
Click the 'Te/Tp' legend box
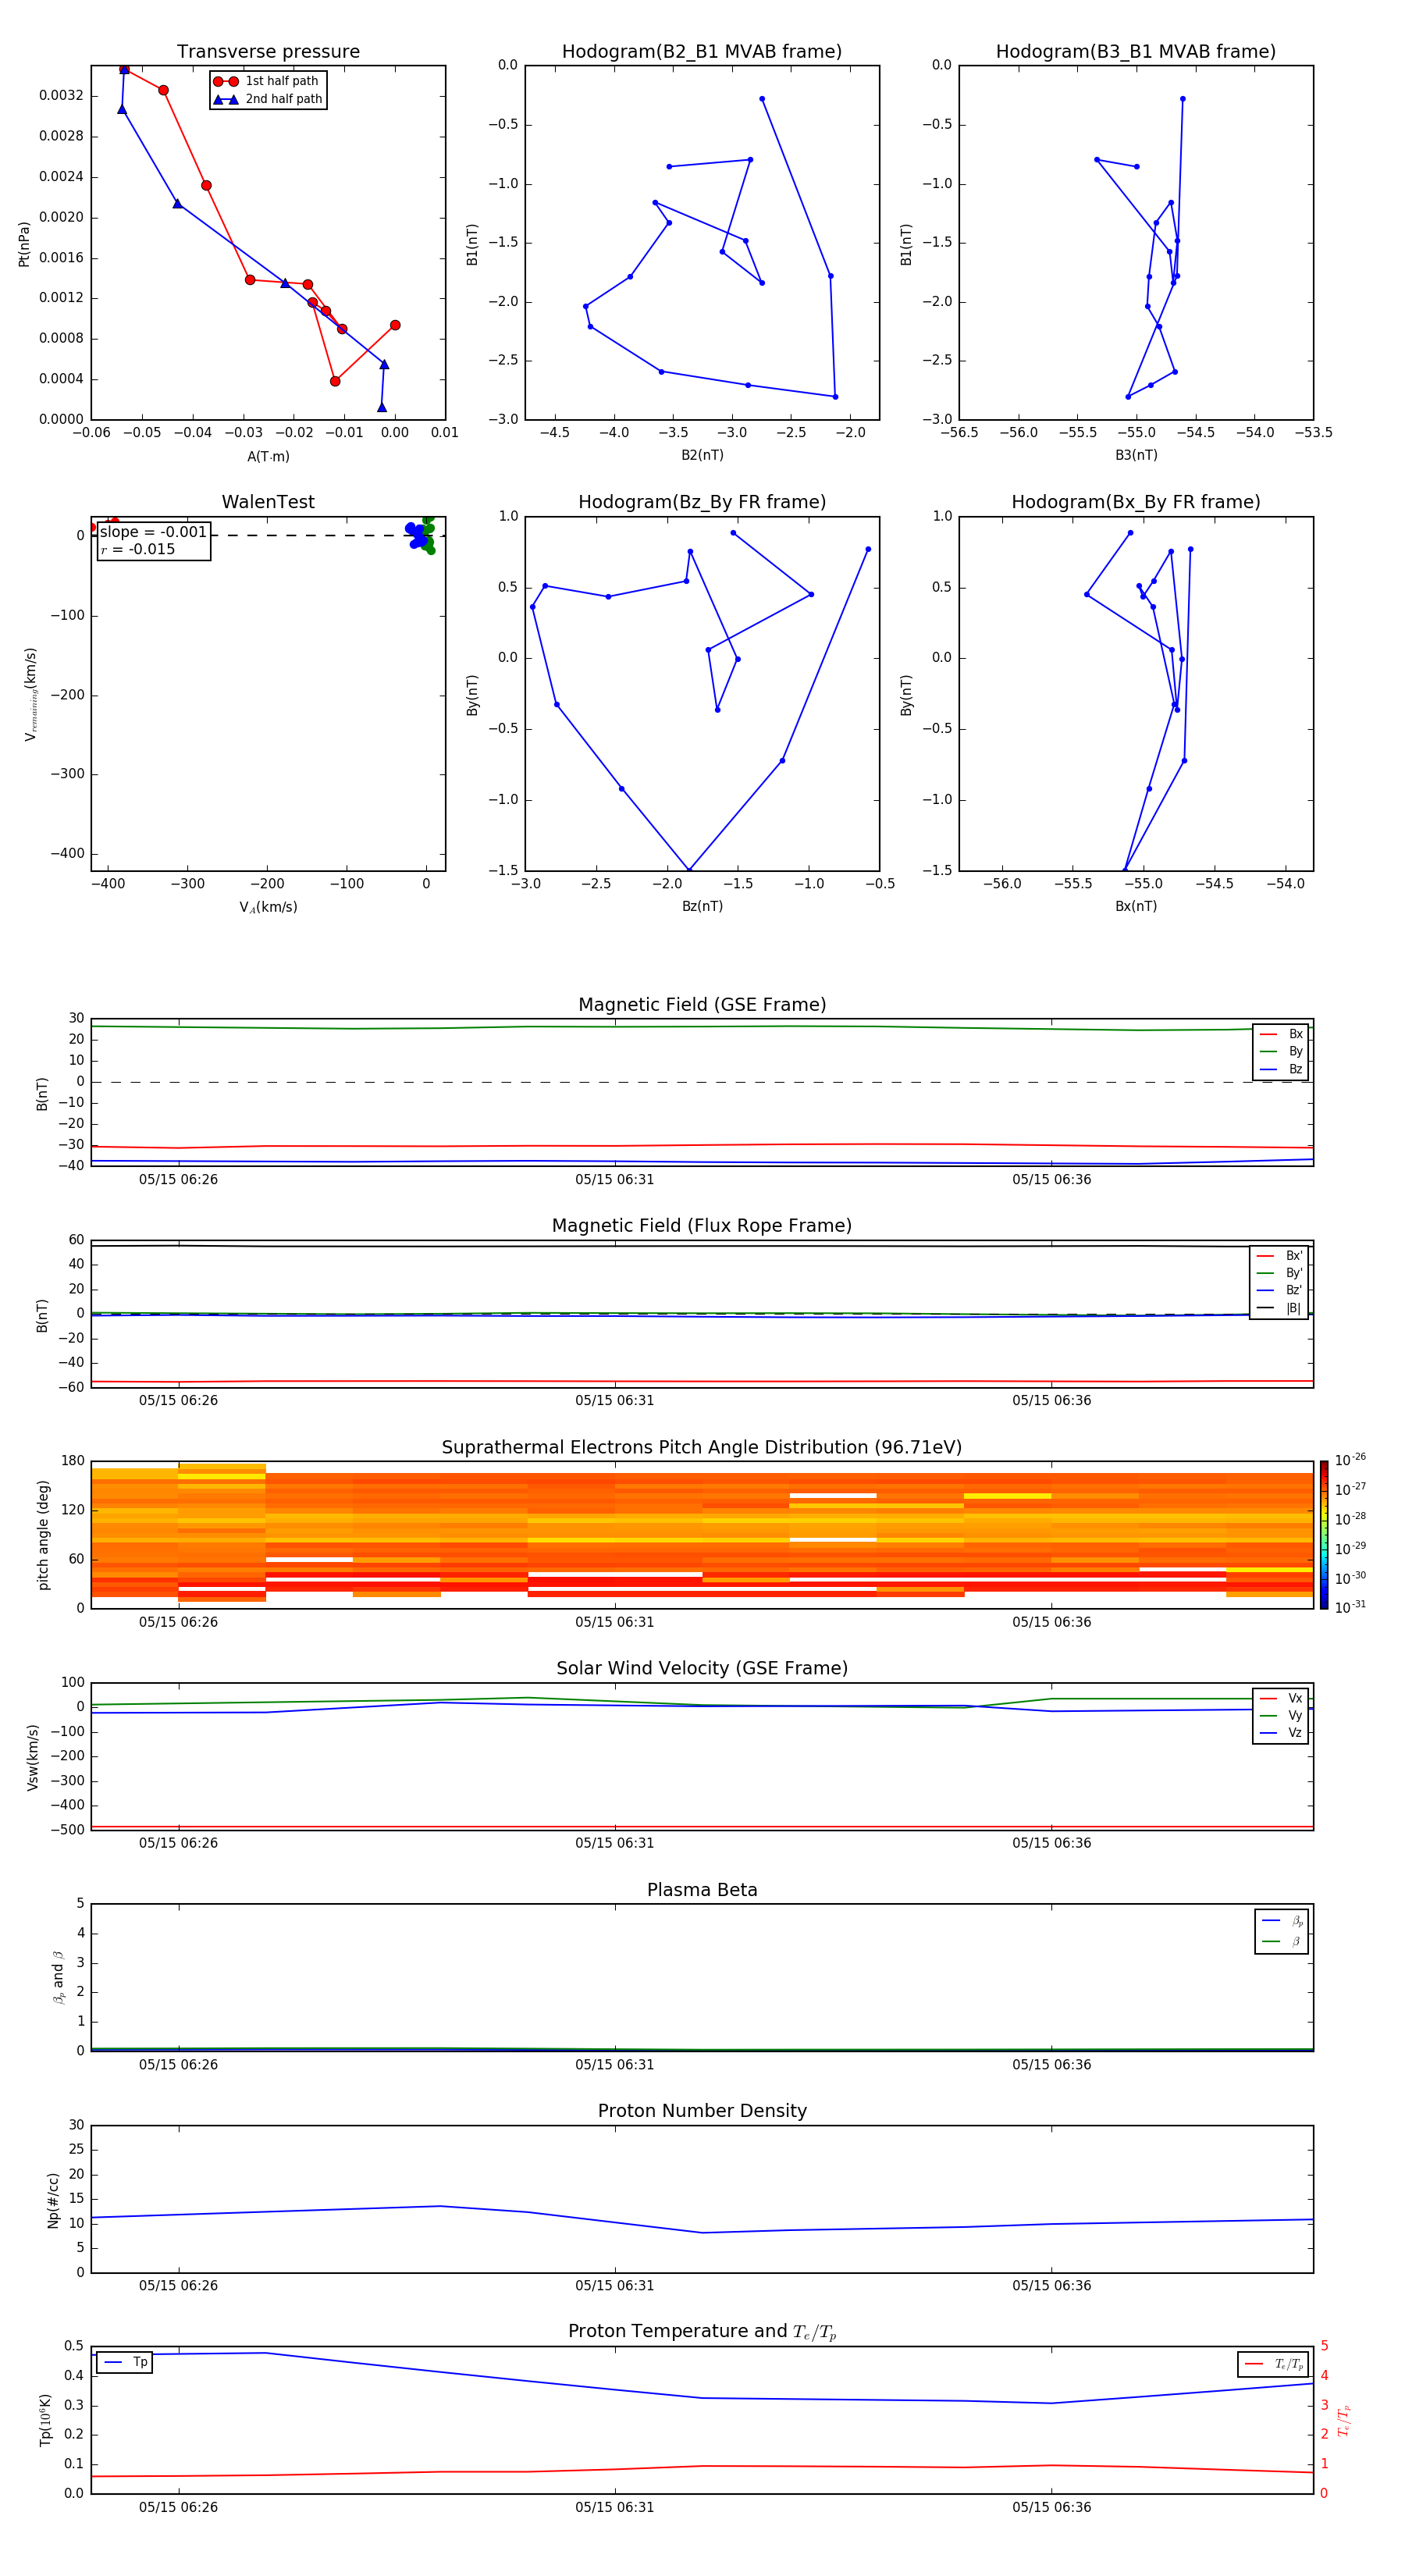tap(1273, 2364)
